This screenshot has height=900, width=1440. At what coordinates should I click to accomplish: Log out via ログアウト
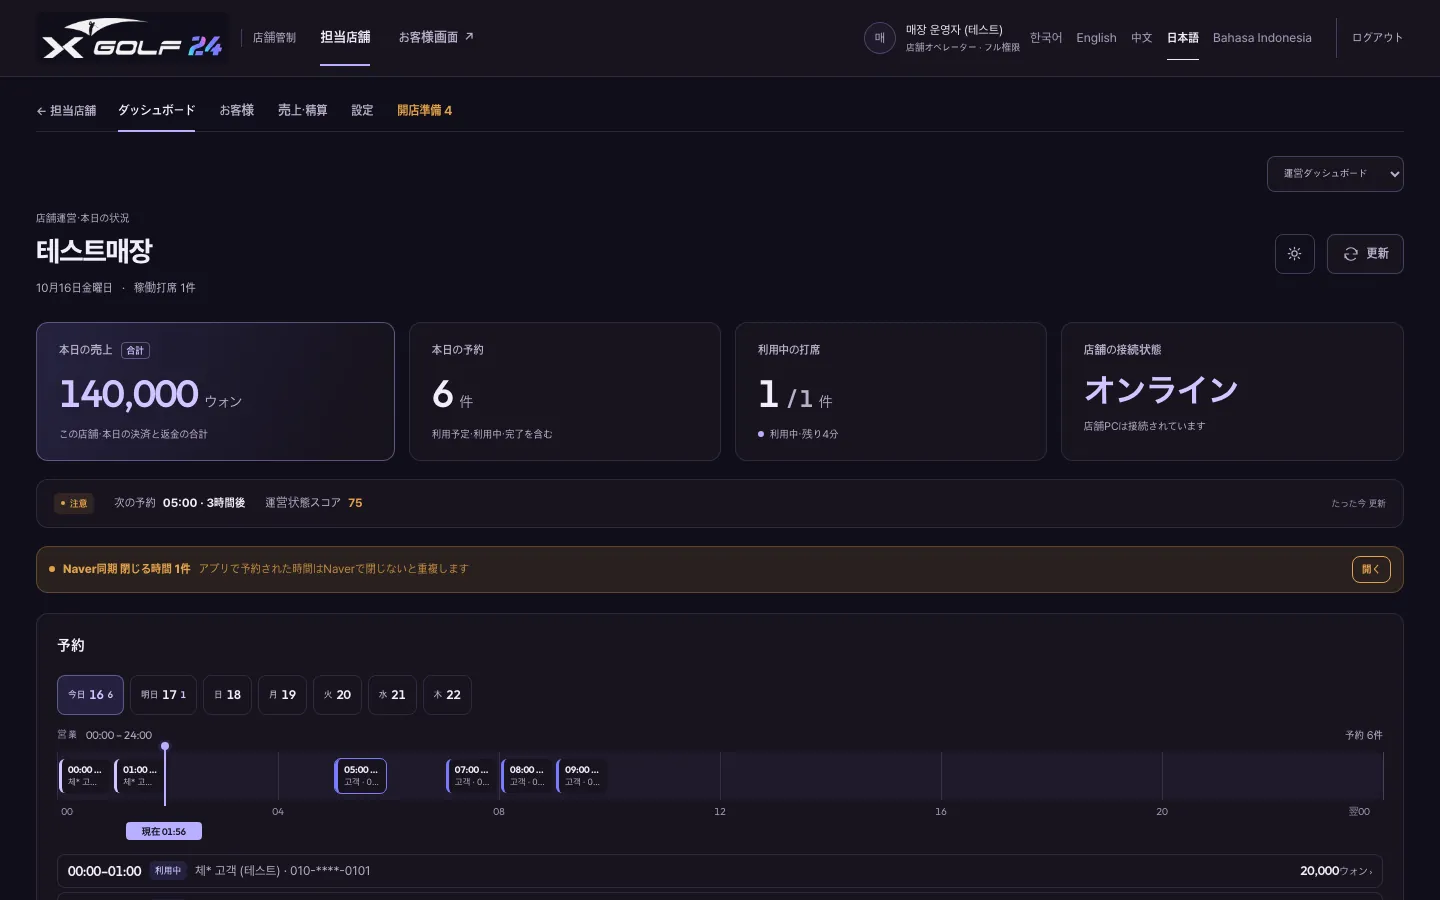[1377, 38]
